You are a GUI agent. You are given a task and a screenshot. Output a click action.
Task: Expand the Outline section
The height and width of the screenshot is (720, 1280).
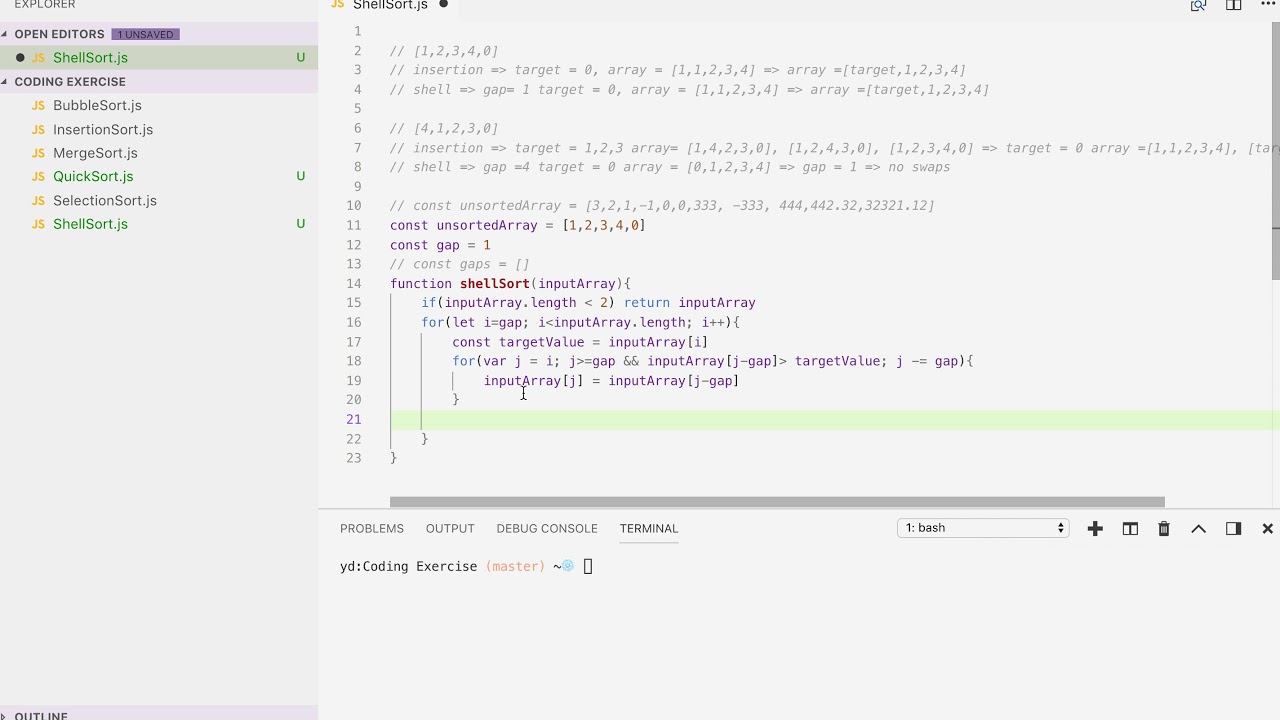[5, 715]
